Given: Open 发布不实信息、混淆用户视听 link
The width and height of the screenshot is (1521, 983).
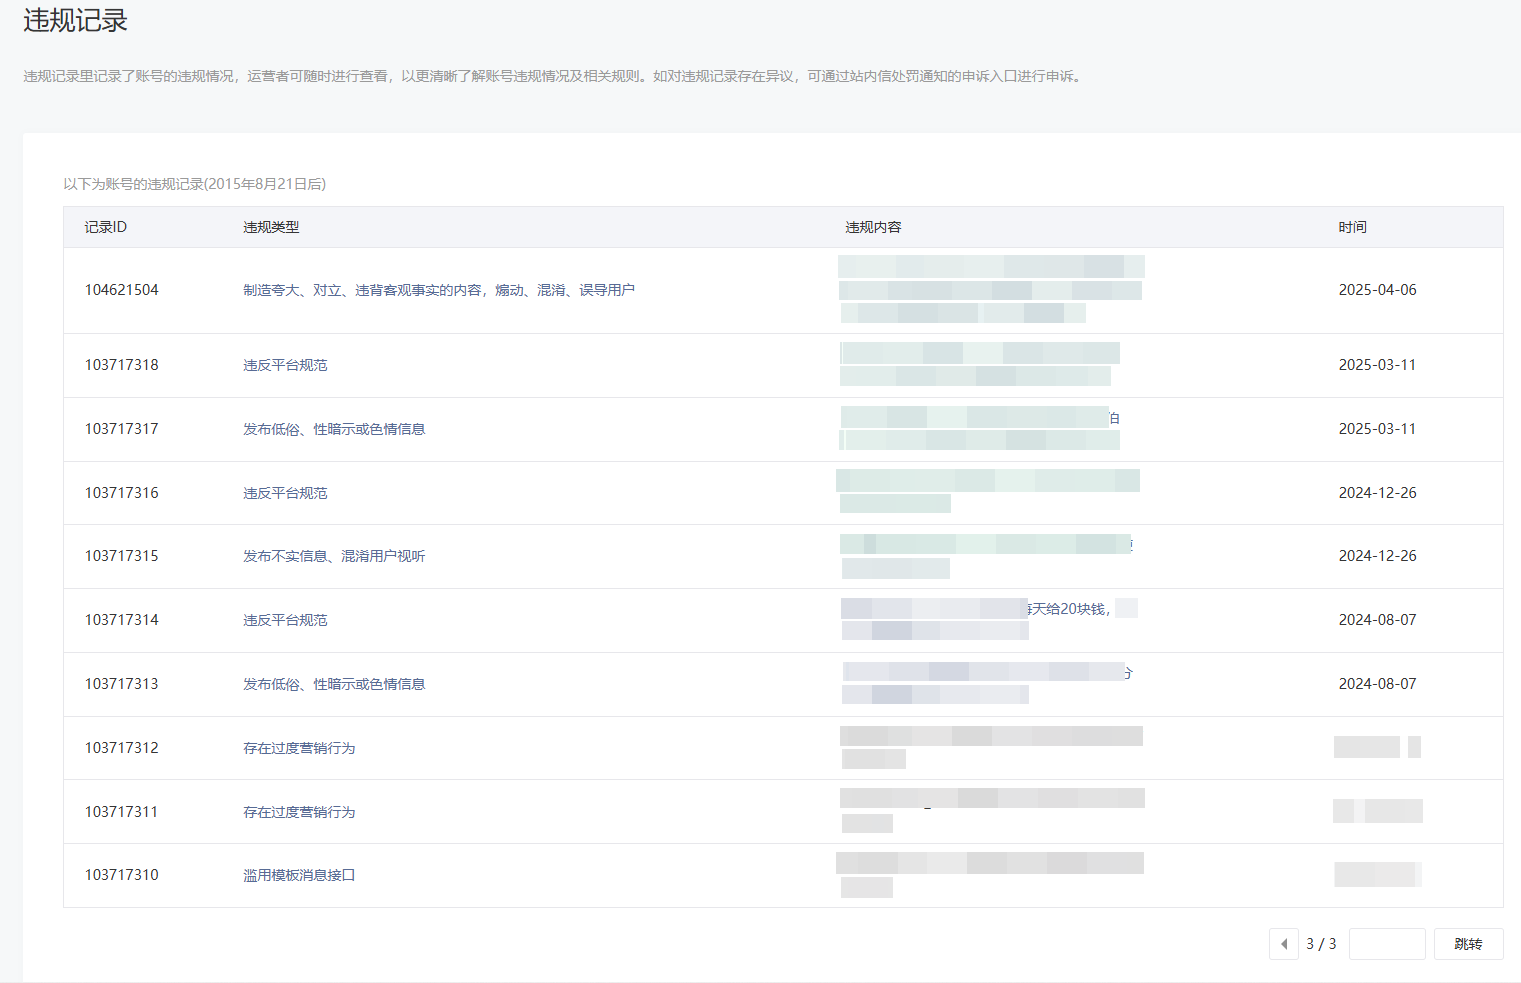Looking at the screenshot, I should click(334, 556).
